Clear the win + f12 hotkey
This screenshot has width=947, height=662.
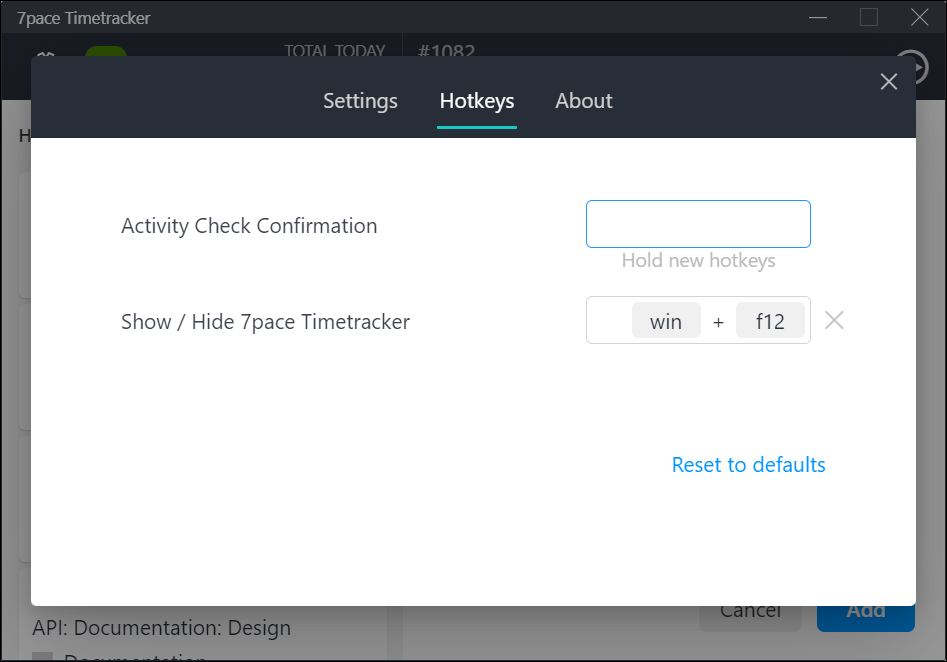(x=834, y=320)
